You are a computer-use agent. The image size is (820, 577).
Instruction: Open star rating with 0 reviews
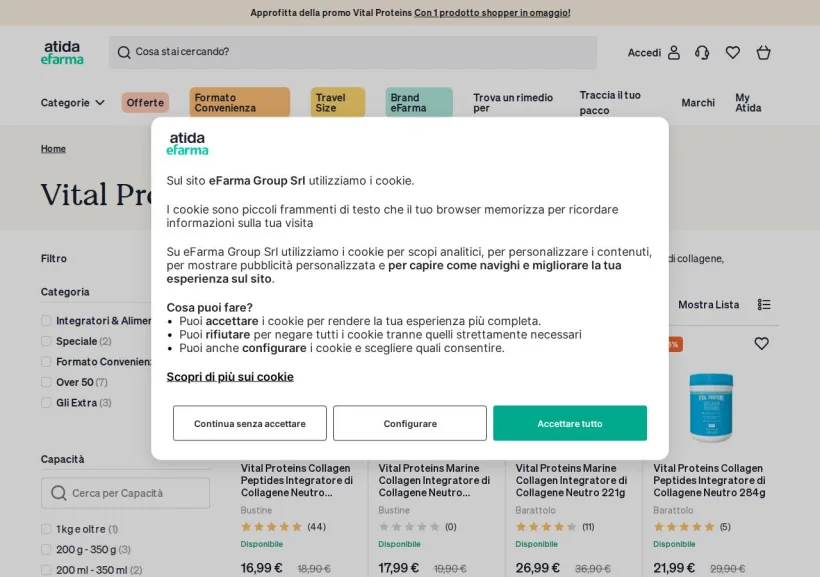[409, 527]
